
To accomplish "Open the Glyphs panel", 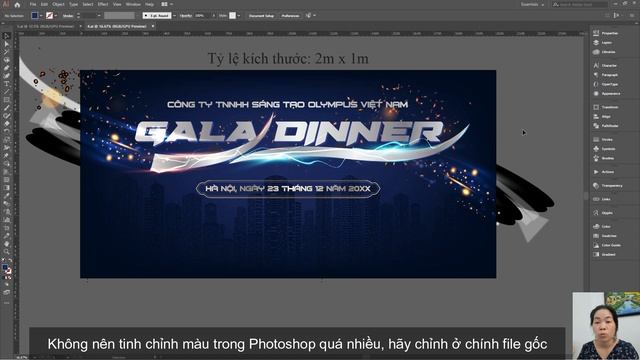I will tap(604, 213).
